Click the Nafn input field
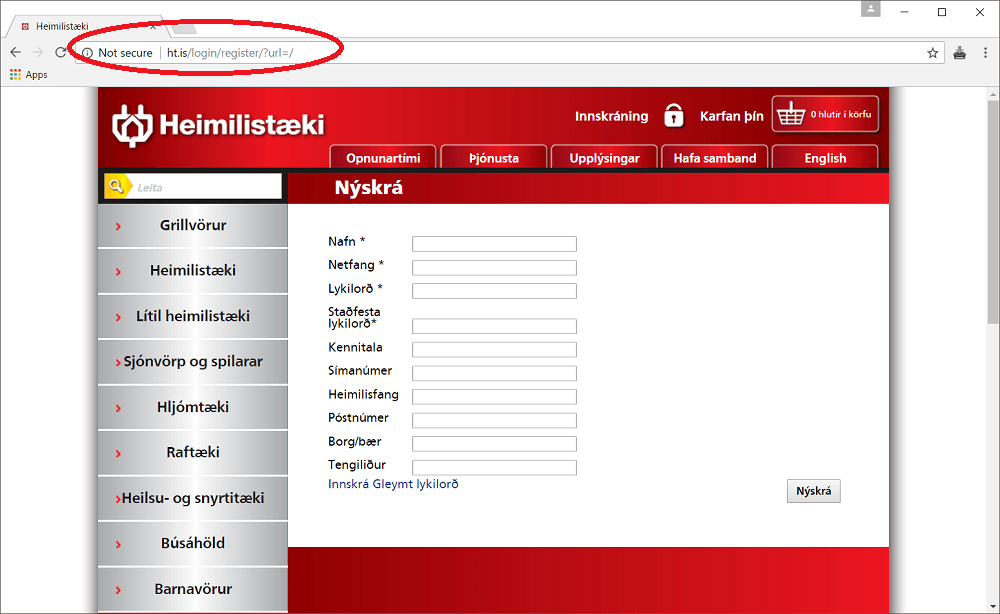This screenshot has width=1000, height=614. [494, 244]
